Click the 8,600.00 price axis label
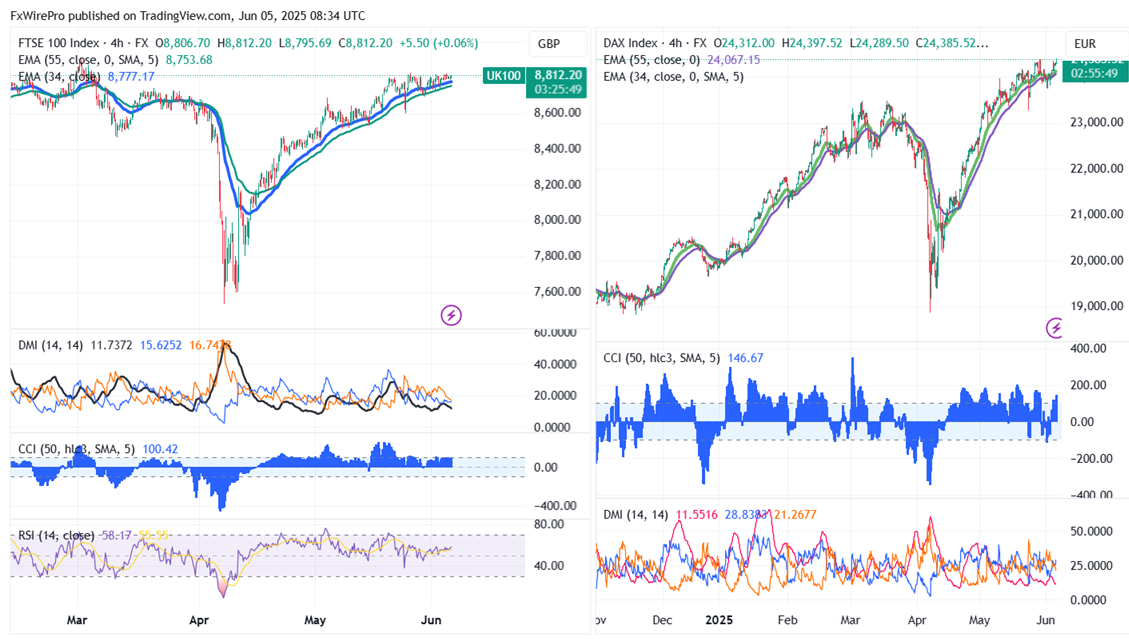The width and height of the screenshot is (1129, 639). (x=557, y=112)
